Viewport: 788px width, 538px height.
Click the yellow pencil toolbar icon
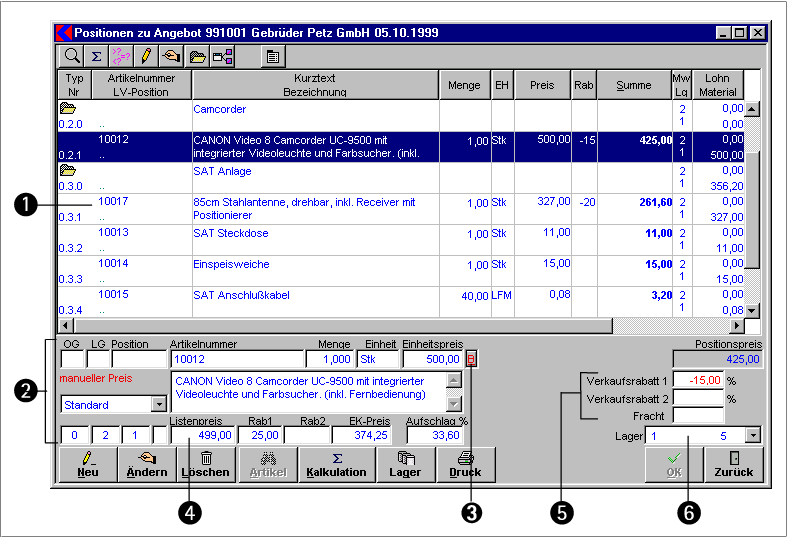tap(146, 56)
